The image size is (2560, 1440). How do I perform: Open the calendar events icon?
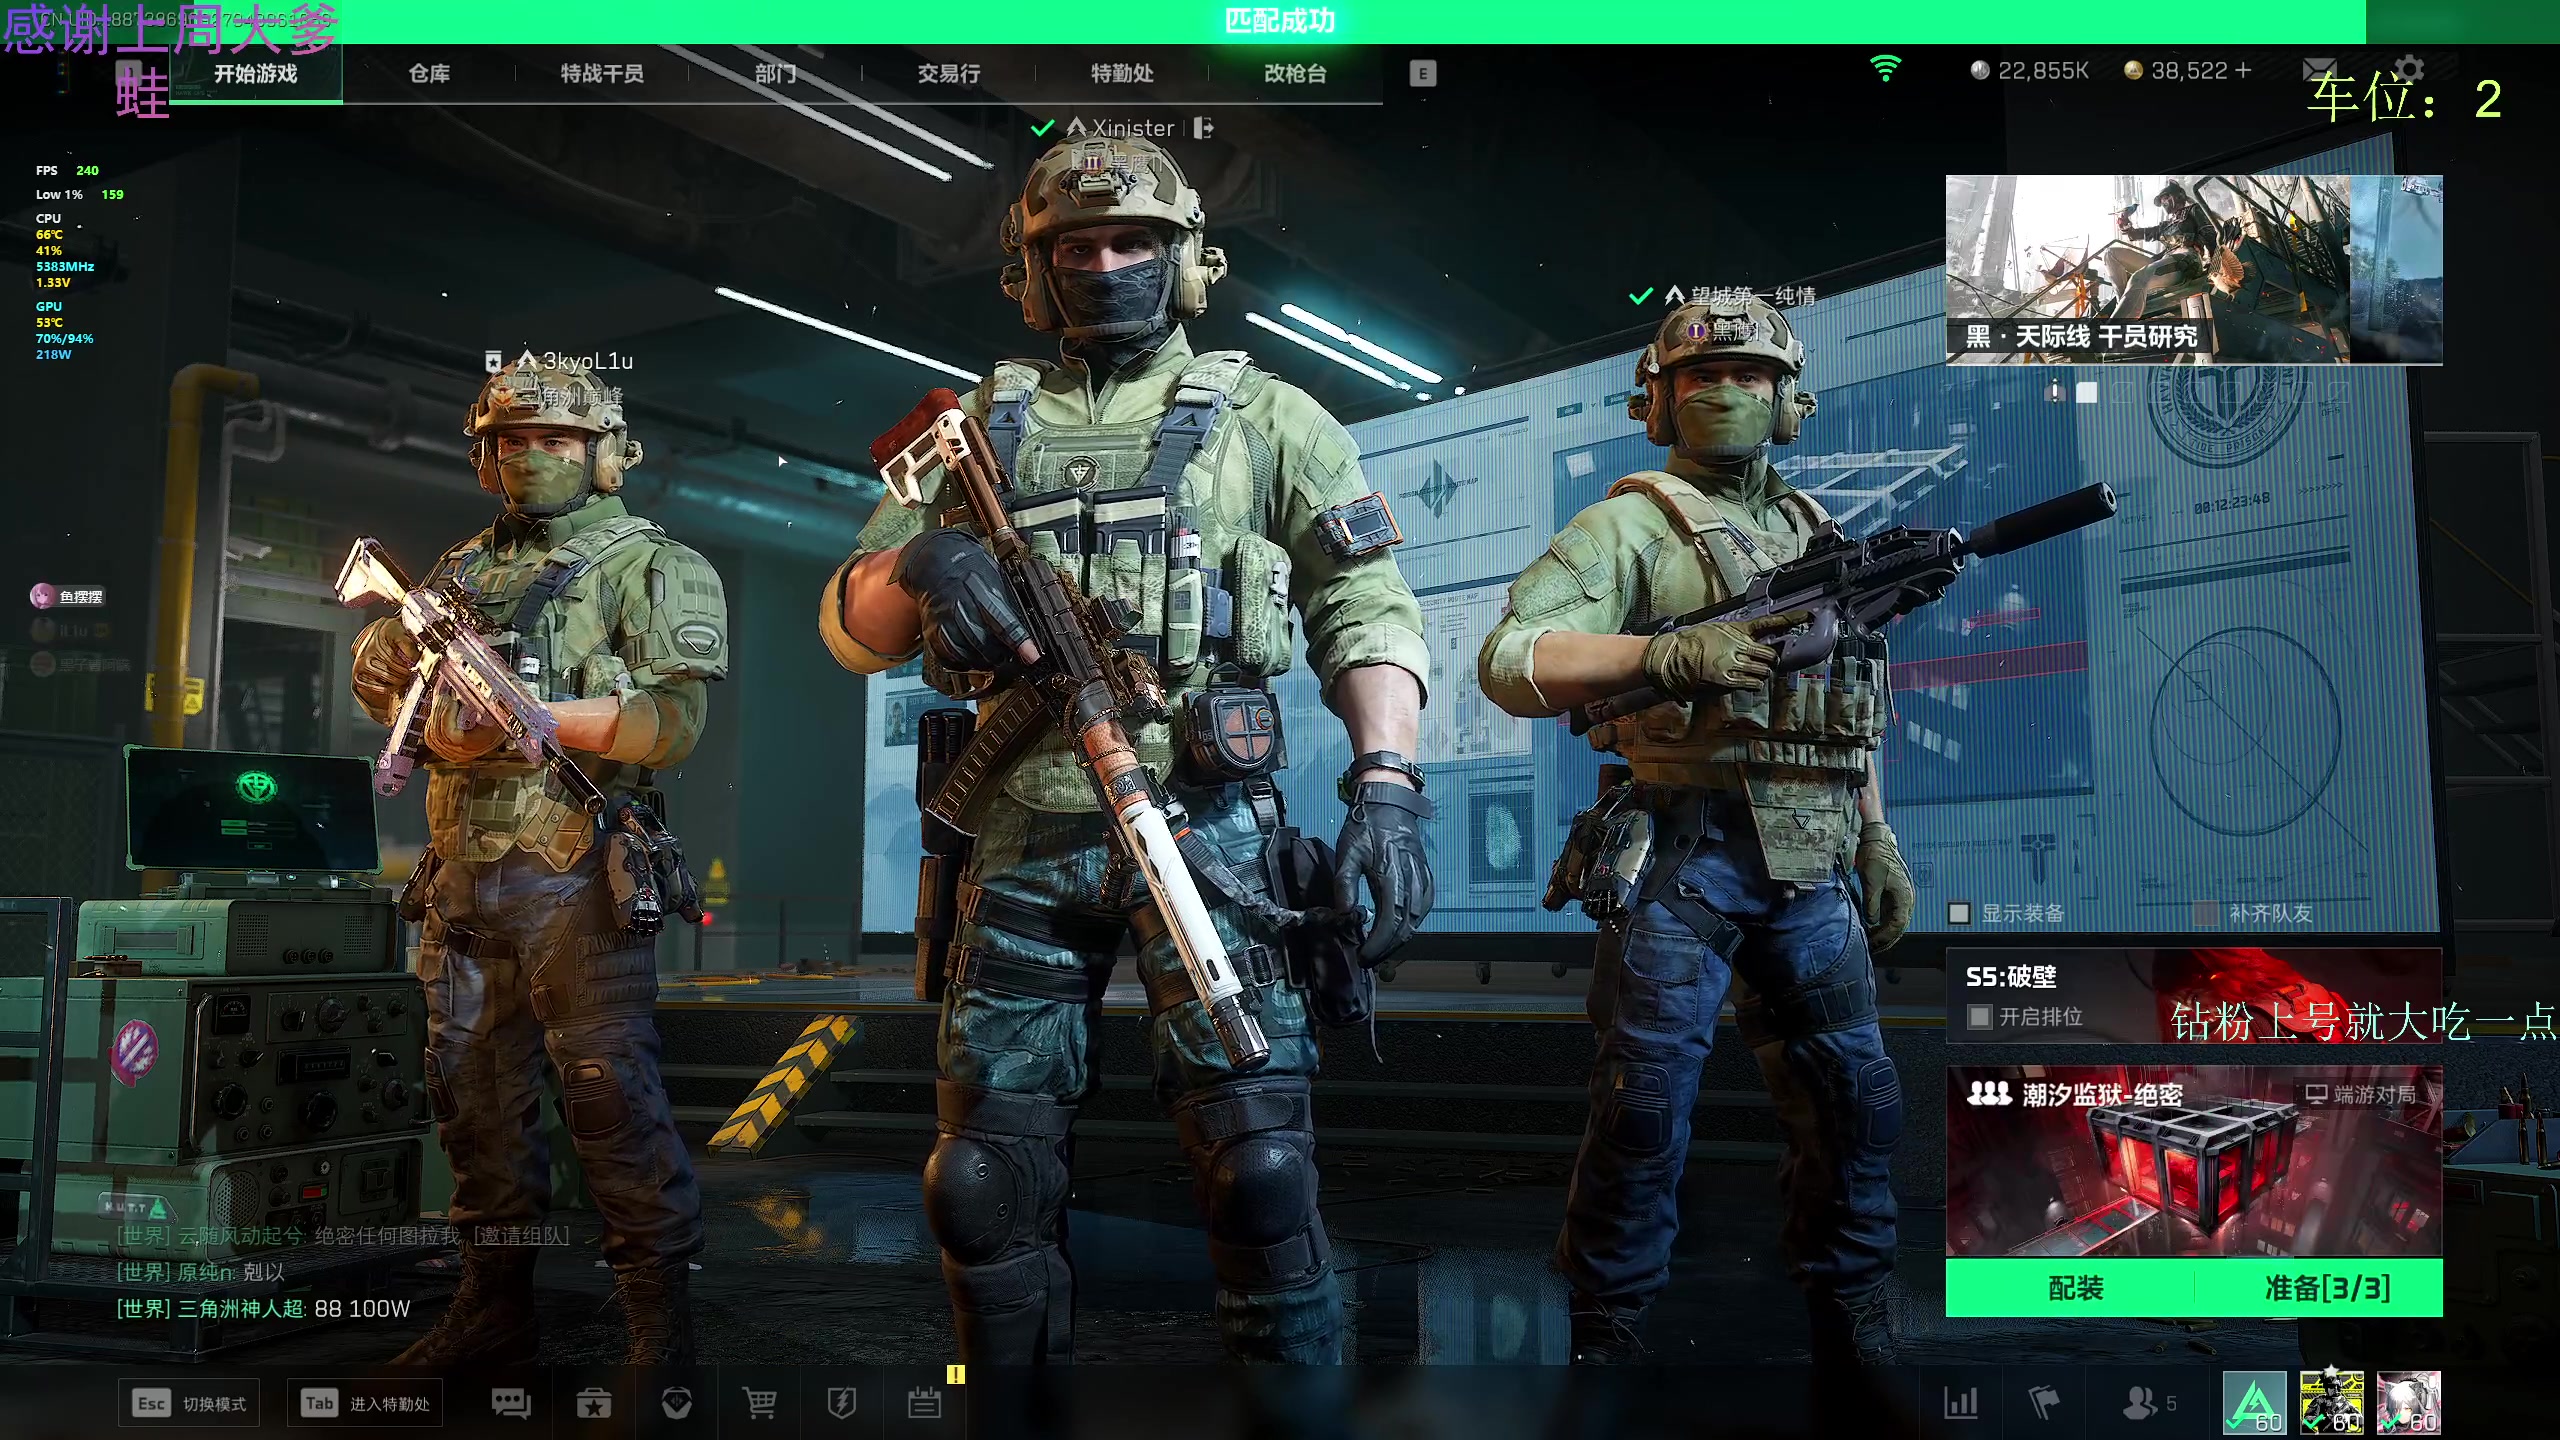coord(924,1403)
